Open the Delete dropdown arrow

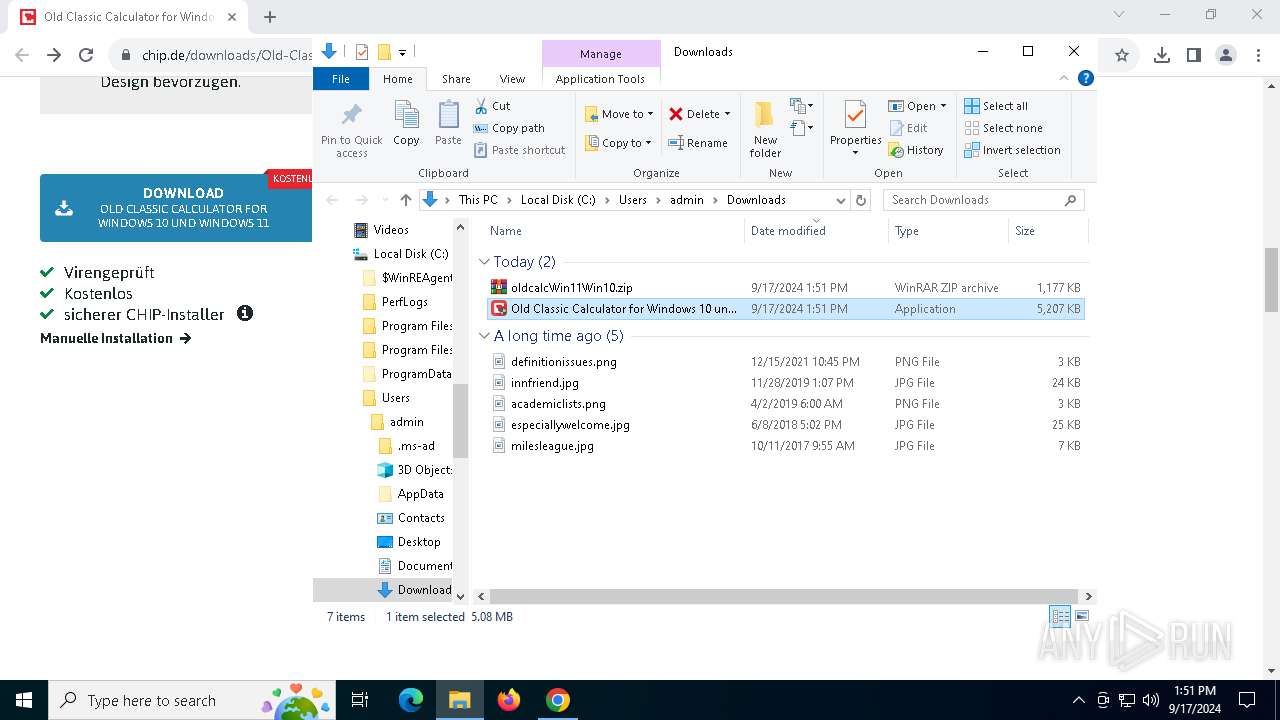point(727,114)
